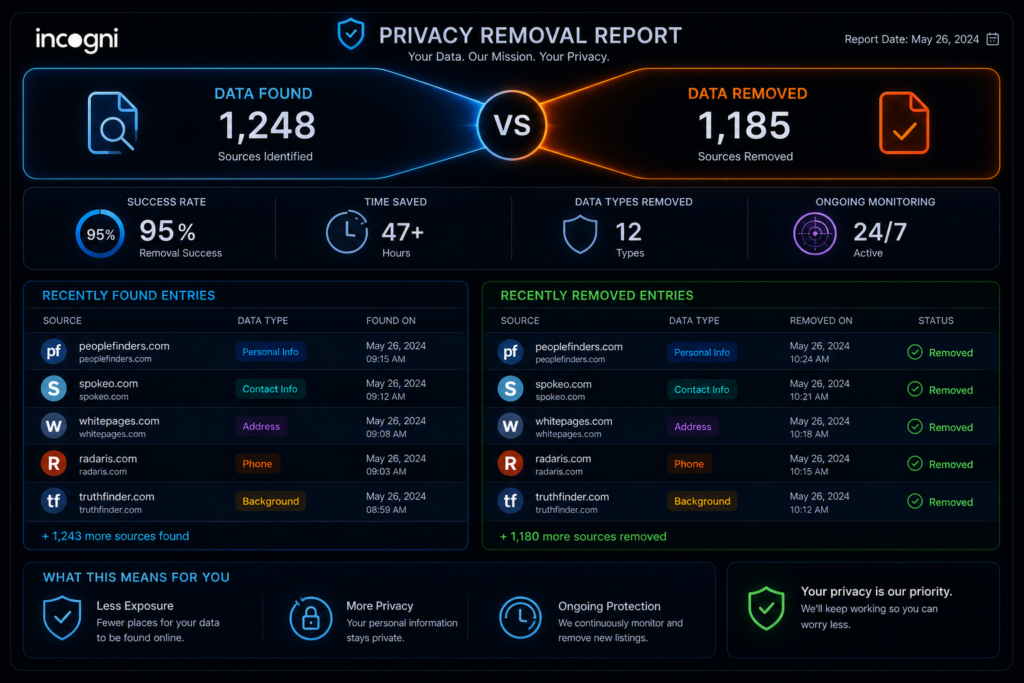Click the truthfinder tf icon in found entries

pos(54,501)
